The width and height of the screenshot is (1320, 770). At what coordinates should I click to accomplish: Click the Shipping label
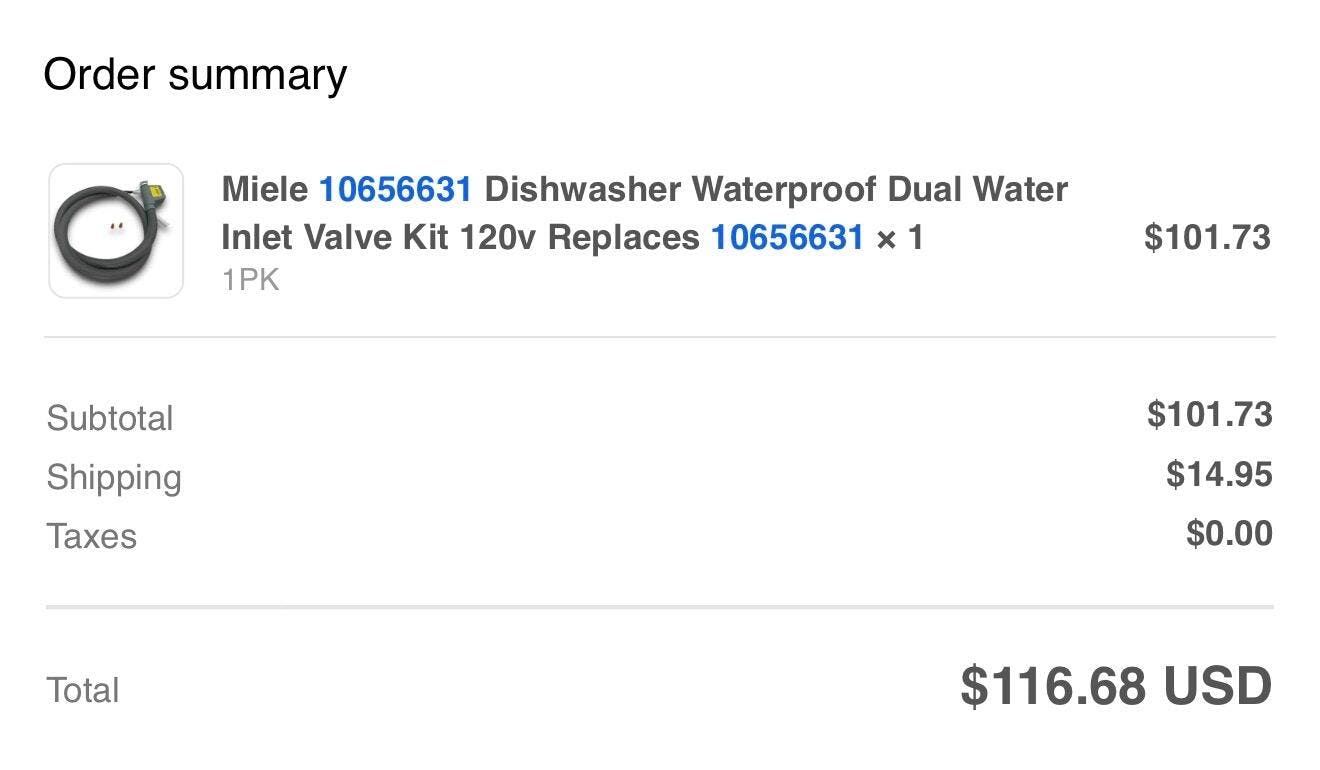coord(114,477)
